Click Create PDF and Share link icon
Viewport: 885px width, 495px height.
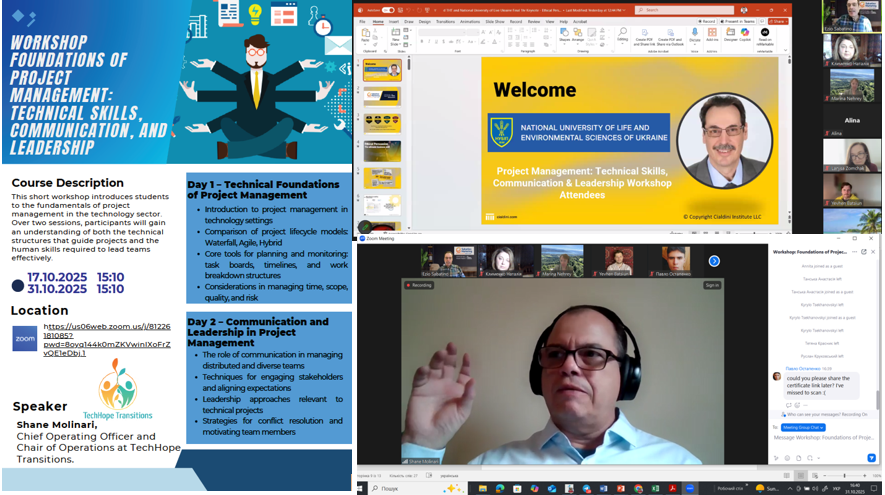(x=644, y=37)
